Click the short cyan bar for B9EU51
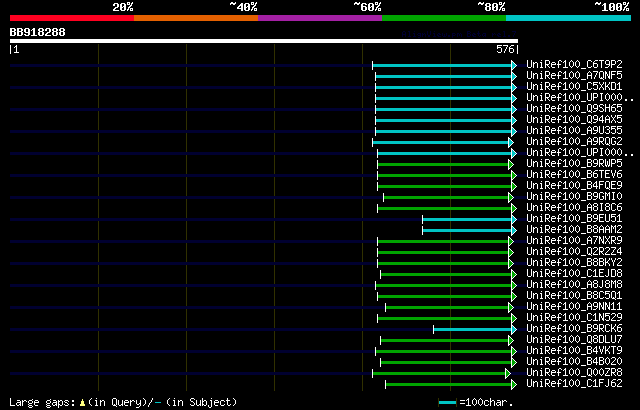The height and width of the screenshot is (410, 640). pos(467,219)
